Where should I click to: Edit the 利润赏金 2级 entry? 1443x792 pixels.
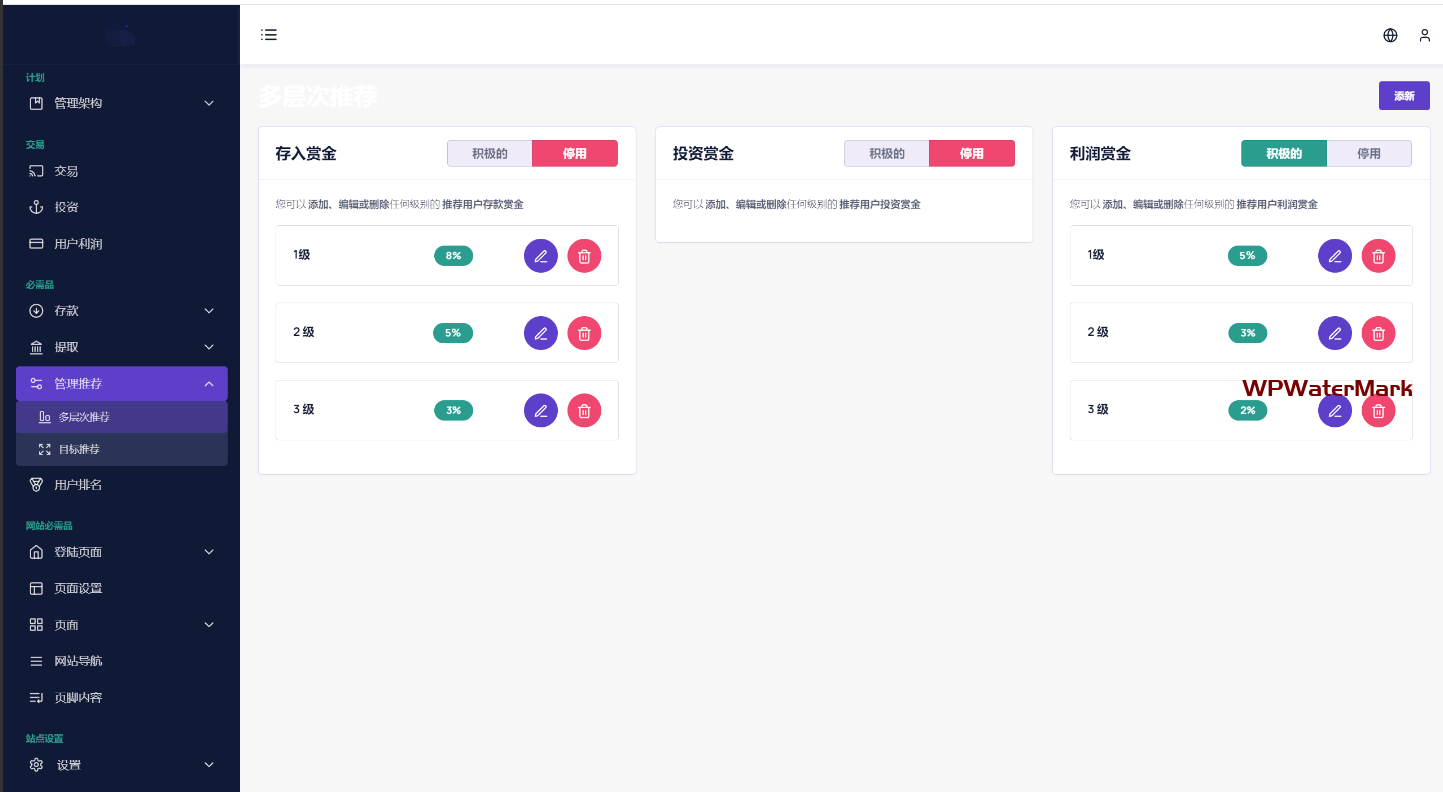tap(1334, 333)
